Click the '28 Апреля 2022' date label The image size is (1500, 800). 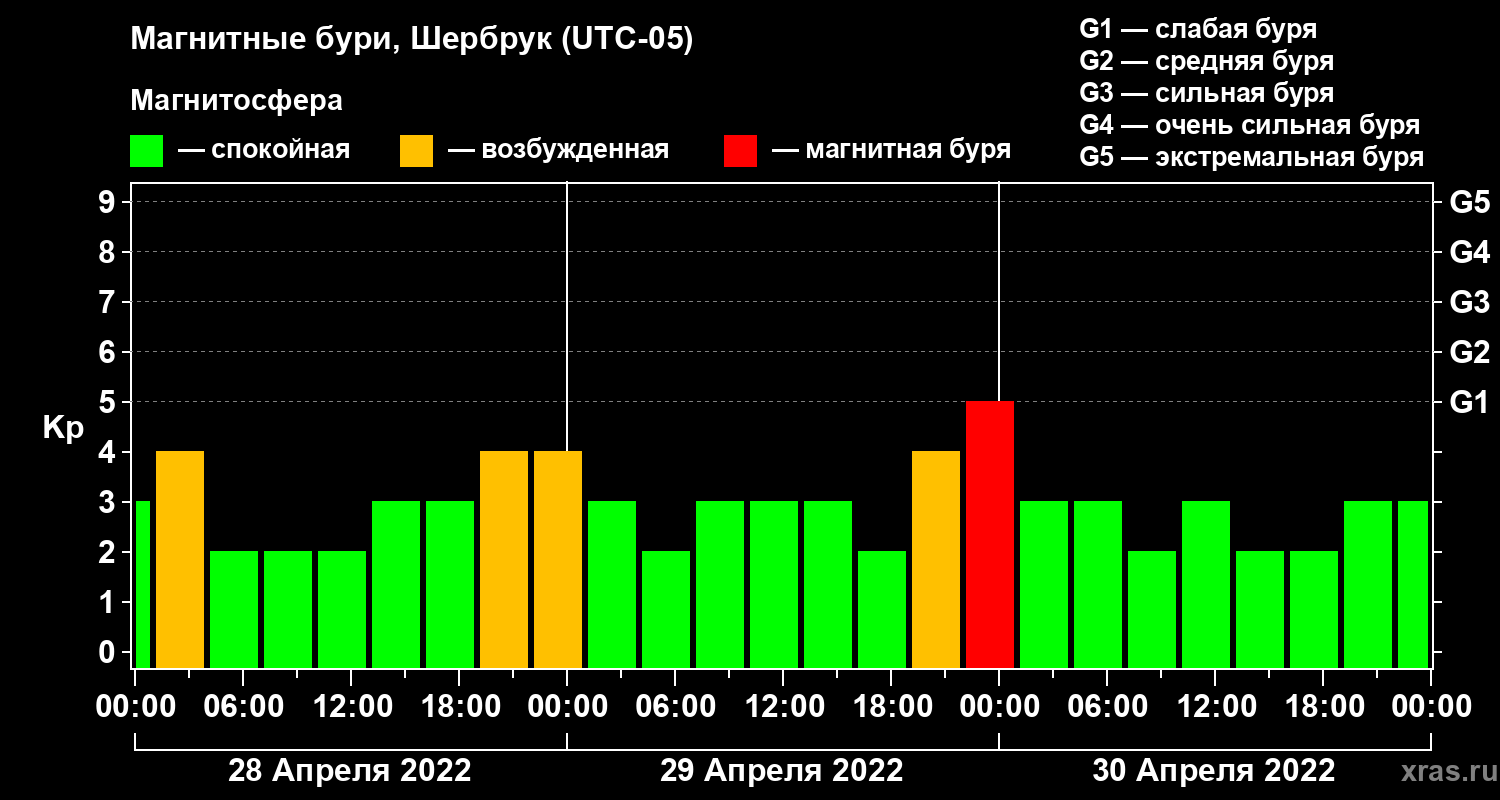click(x=349, y=770)
